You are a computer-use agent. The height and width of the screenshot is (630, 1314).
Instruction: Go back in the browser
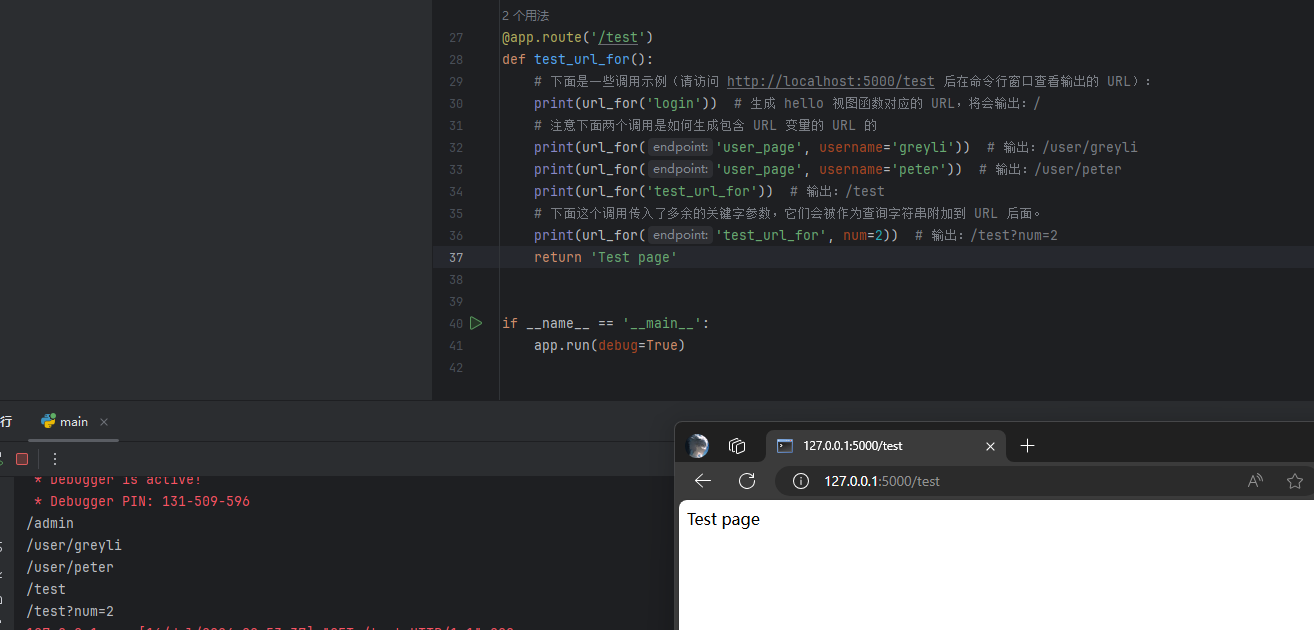tap(703, 481)
